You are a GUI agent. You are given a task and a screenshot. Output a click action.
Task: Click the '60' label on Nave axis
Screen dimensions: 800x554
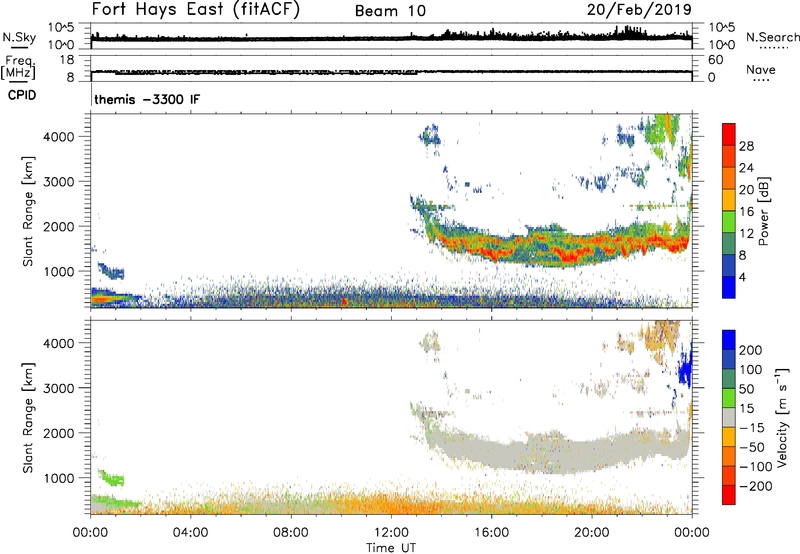click(715, 60)
